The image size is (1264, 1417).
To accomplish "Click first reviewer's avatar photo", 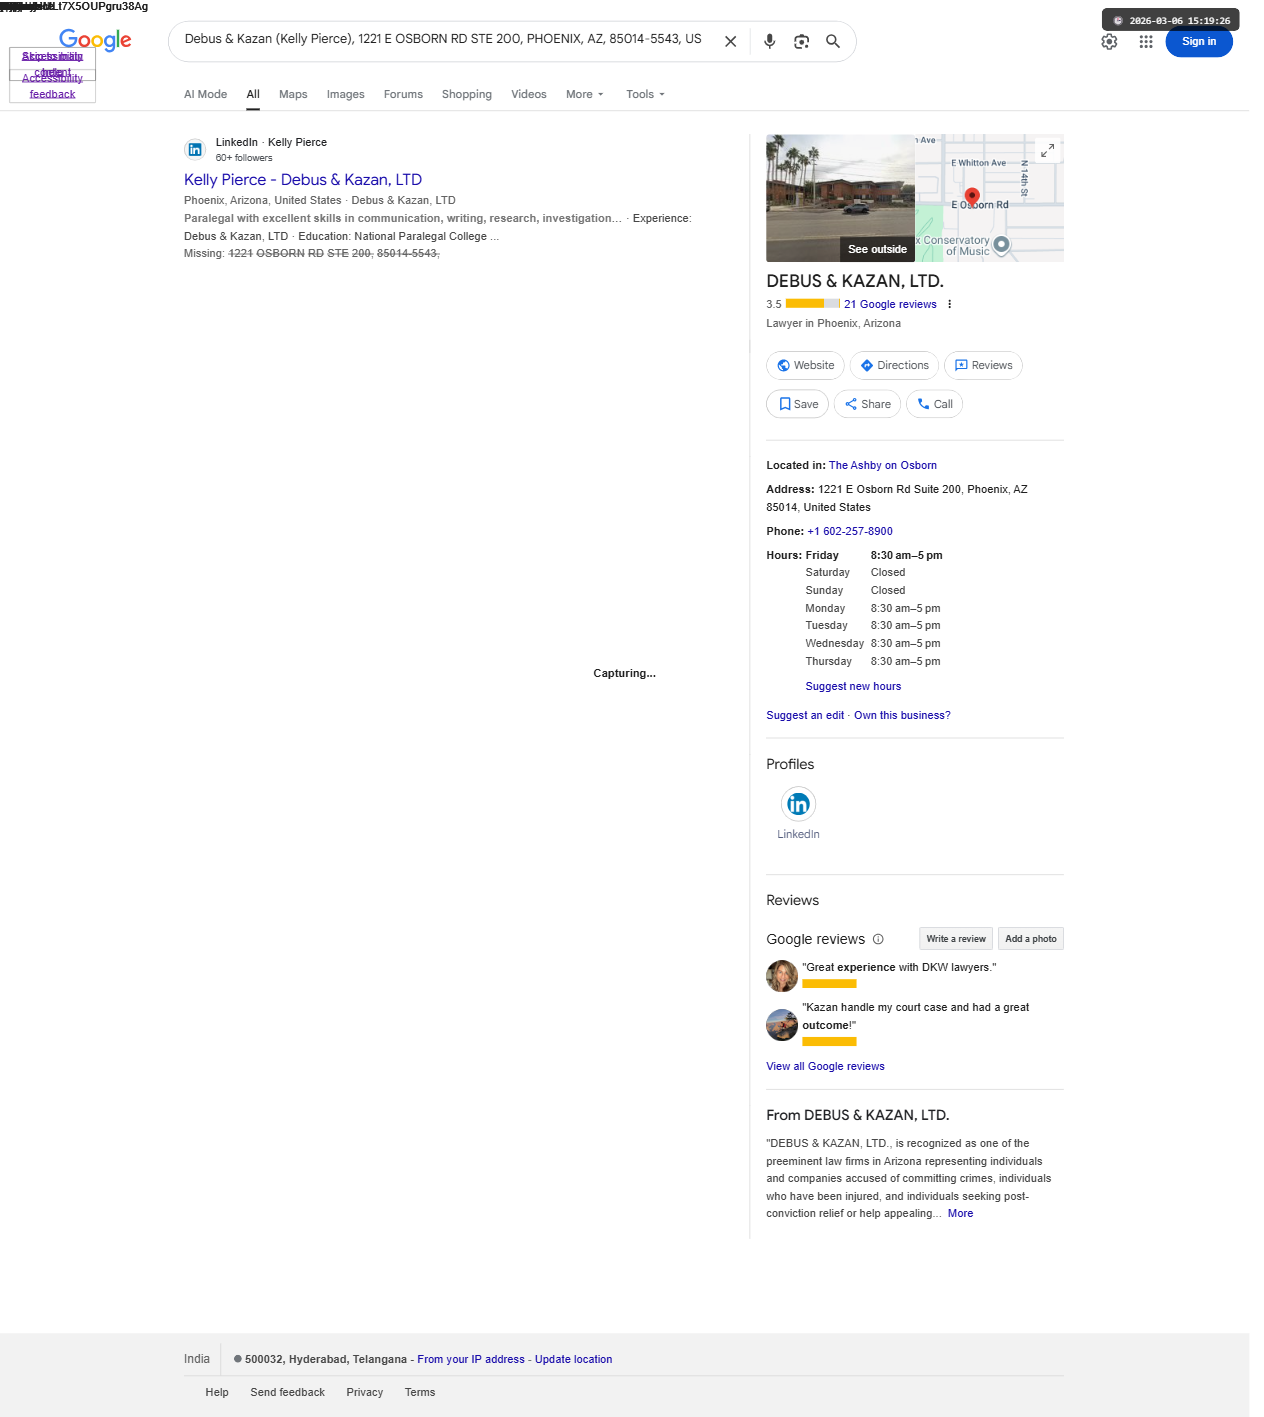I will click(x=782, y=975).
